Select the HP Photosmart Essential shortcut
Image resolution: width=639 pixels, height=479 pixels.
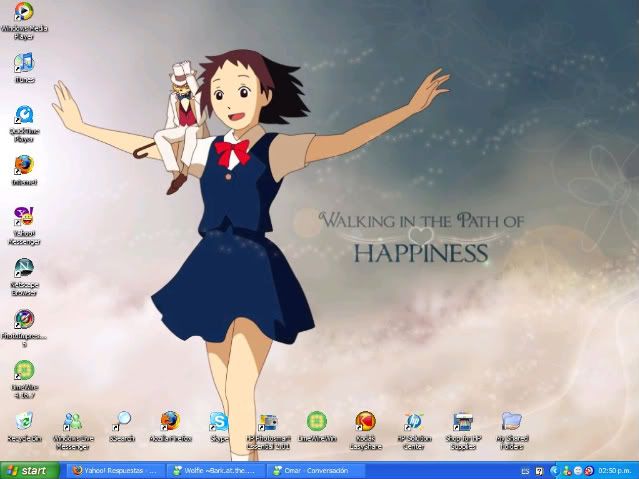coord(268,430)
